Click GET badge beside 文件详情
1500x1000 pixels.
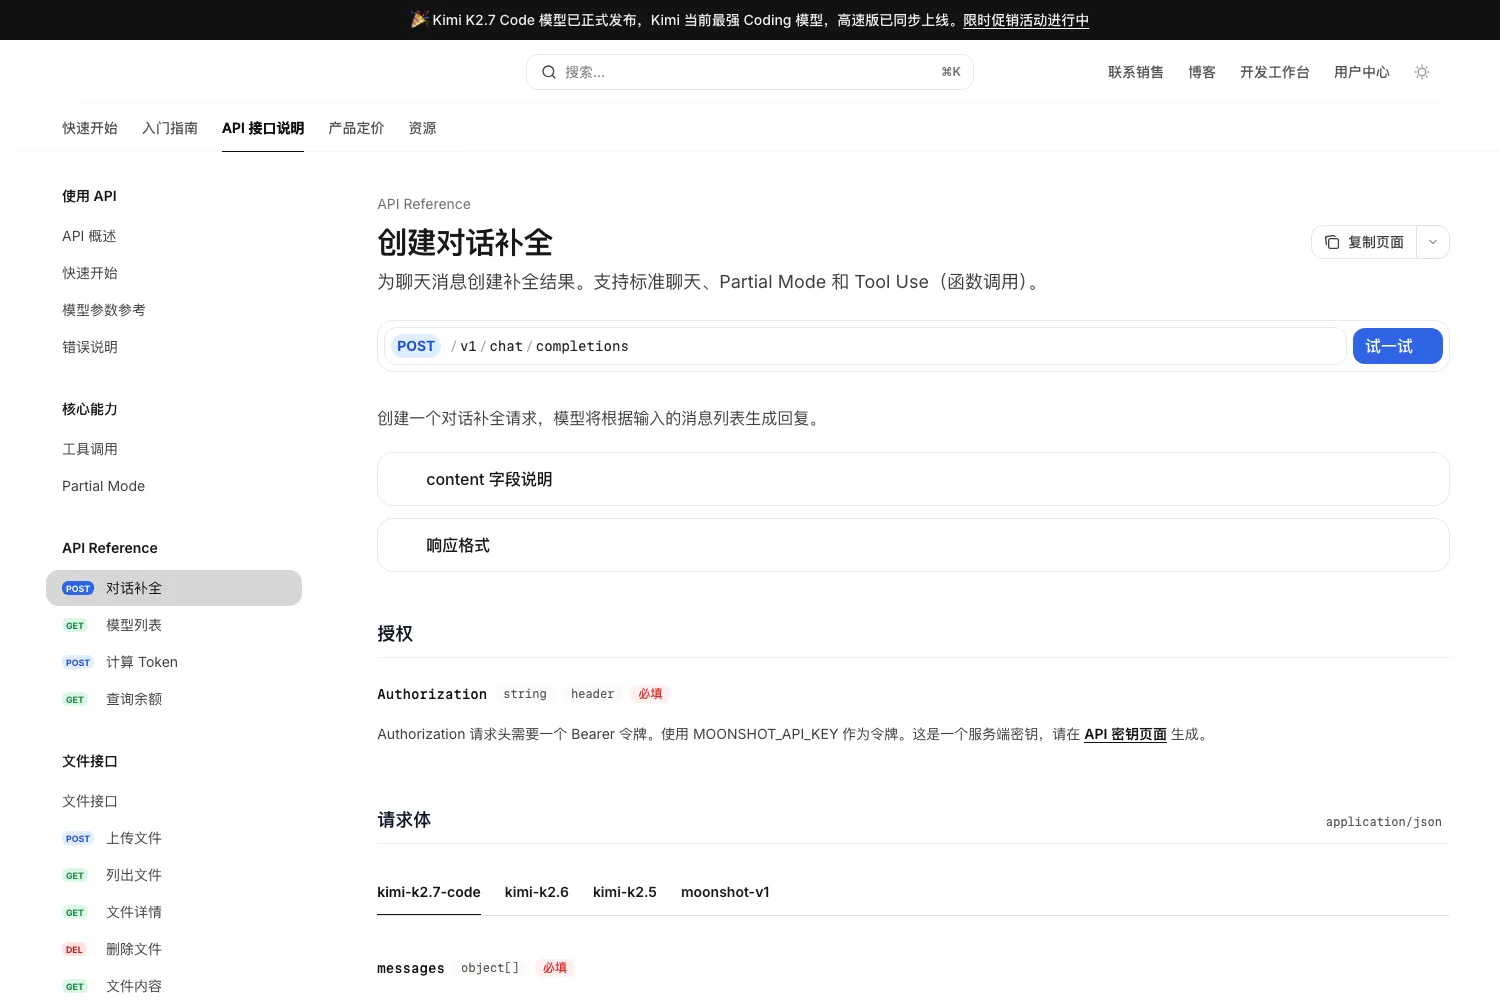[75, 913]
